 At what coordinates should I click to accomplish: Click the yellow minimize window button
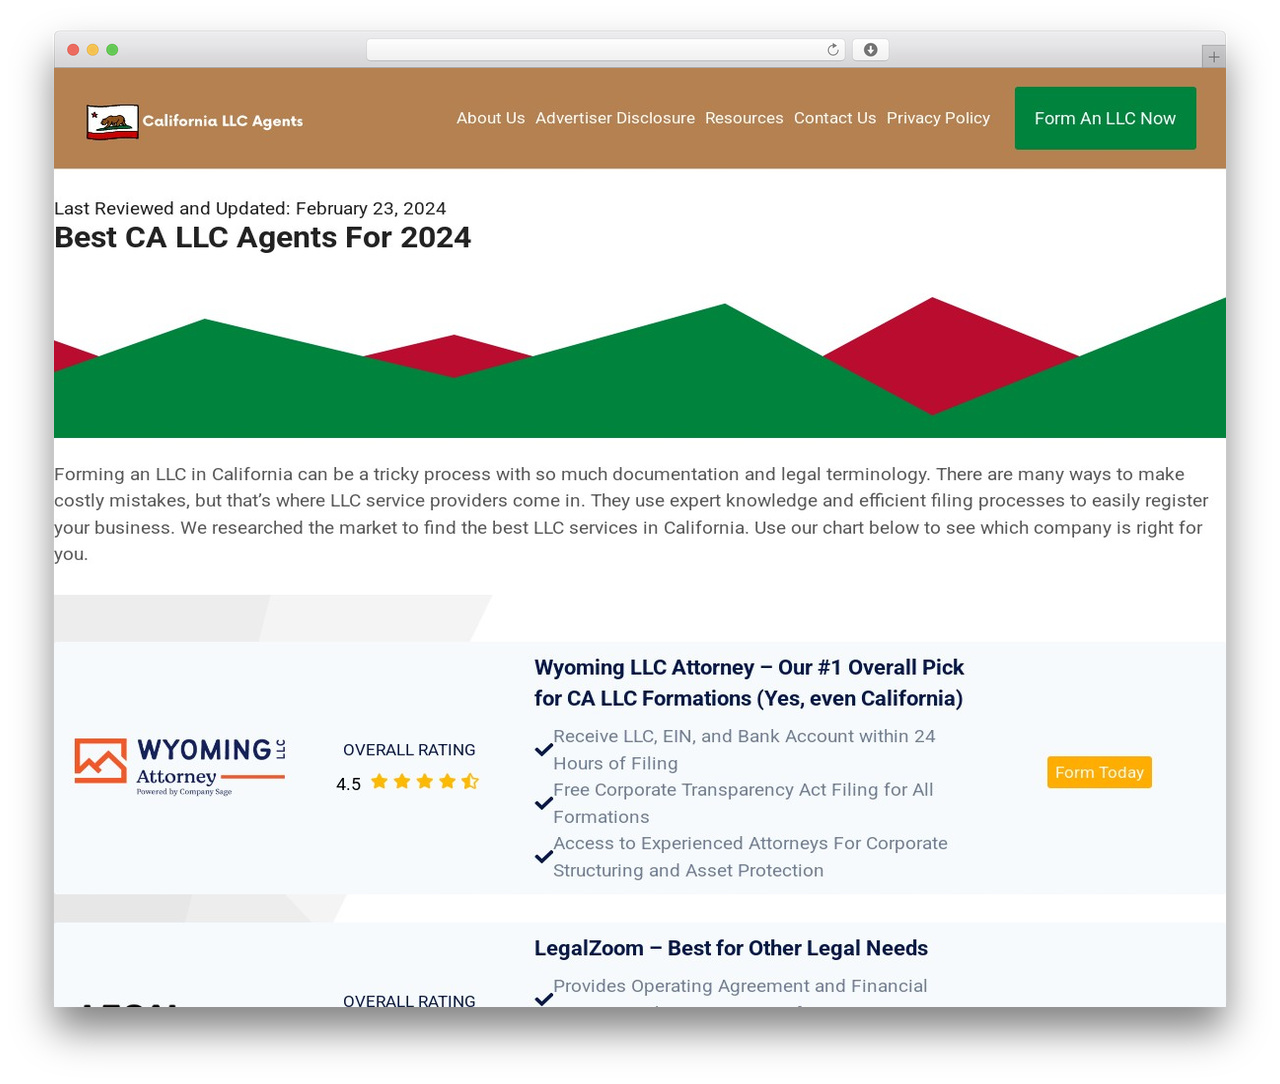point(93,50)
